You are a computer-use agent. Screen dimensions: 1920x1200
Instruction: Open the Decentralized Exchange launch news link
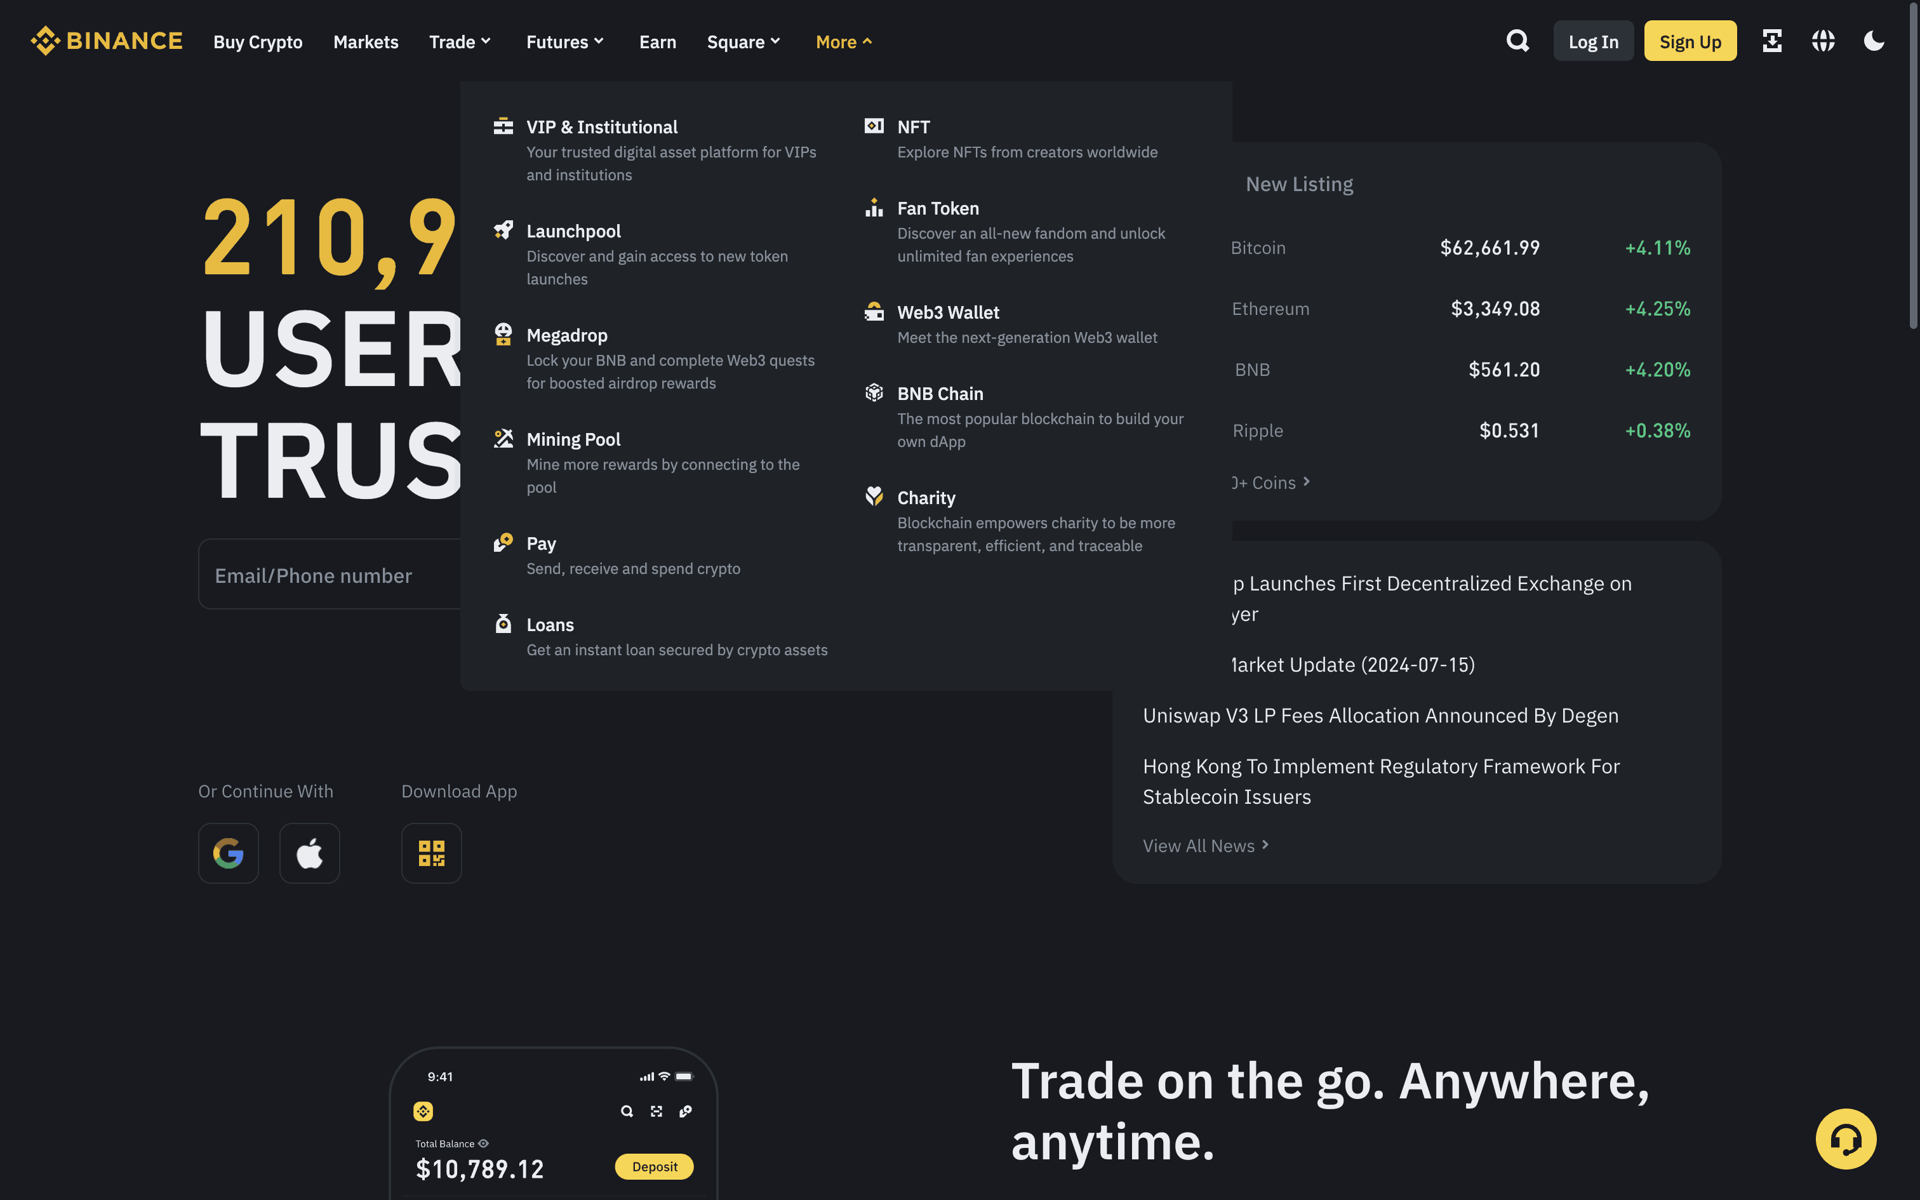click(1432, 598)
